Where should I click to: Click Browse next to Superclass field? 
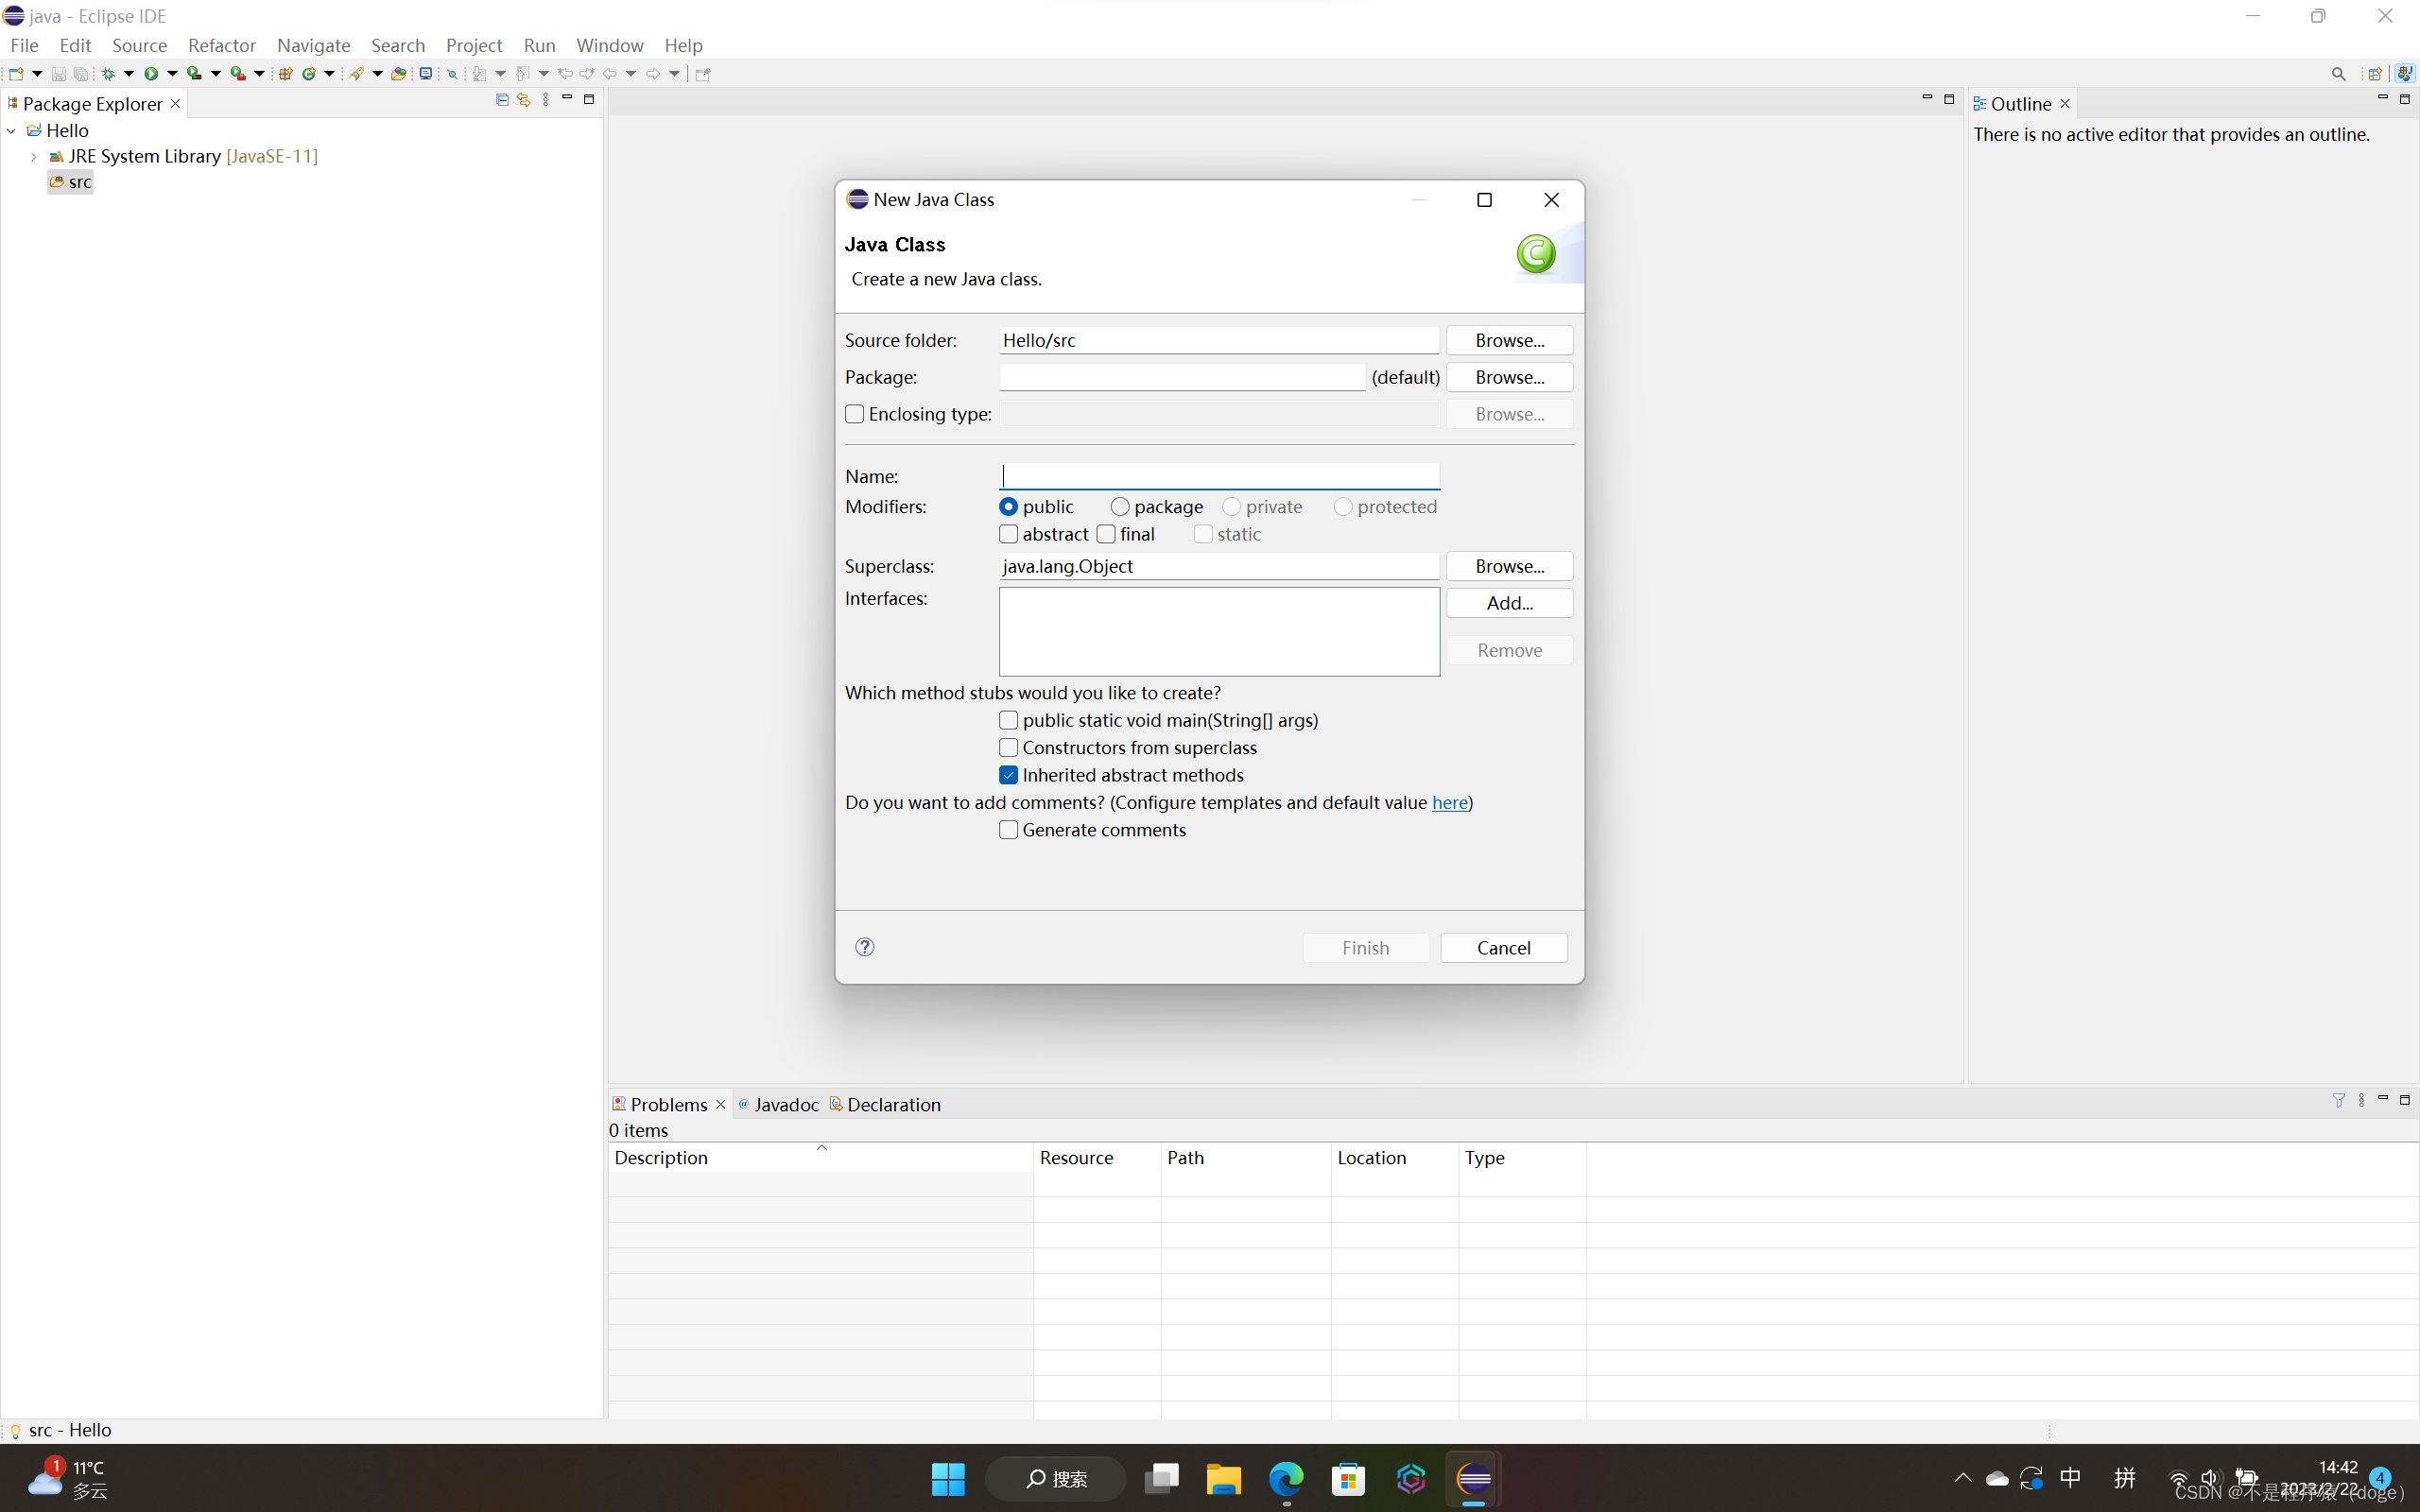[1508, 566]
